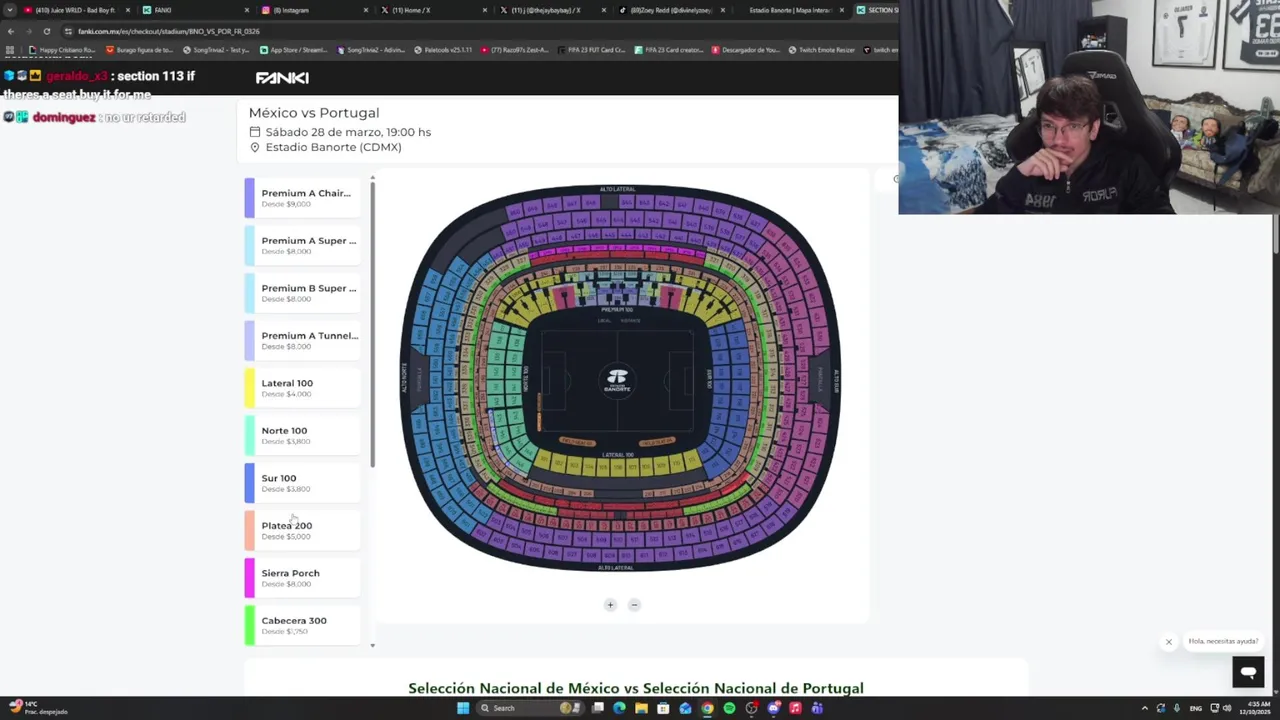The image size is (1280, 720).
Task: Show hidden system tray icons
Action: pos(1145,708)
